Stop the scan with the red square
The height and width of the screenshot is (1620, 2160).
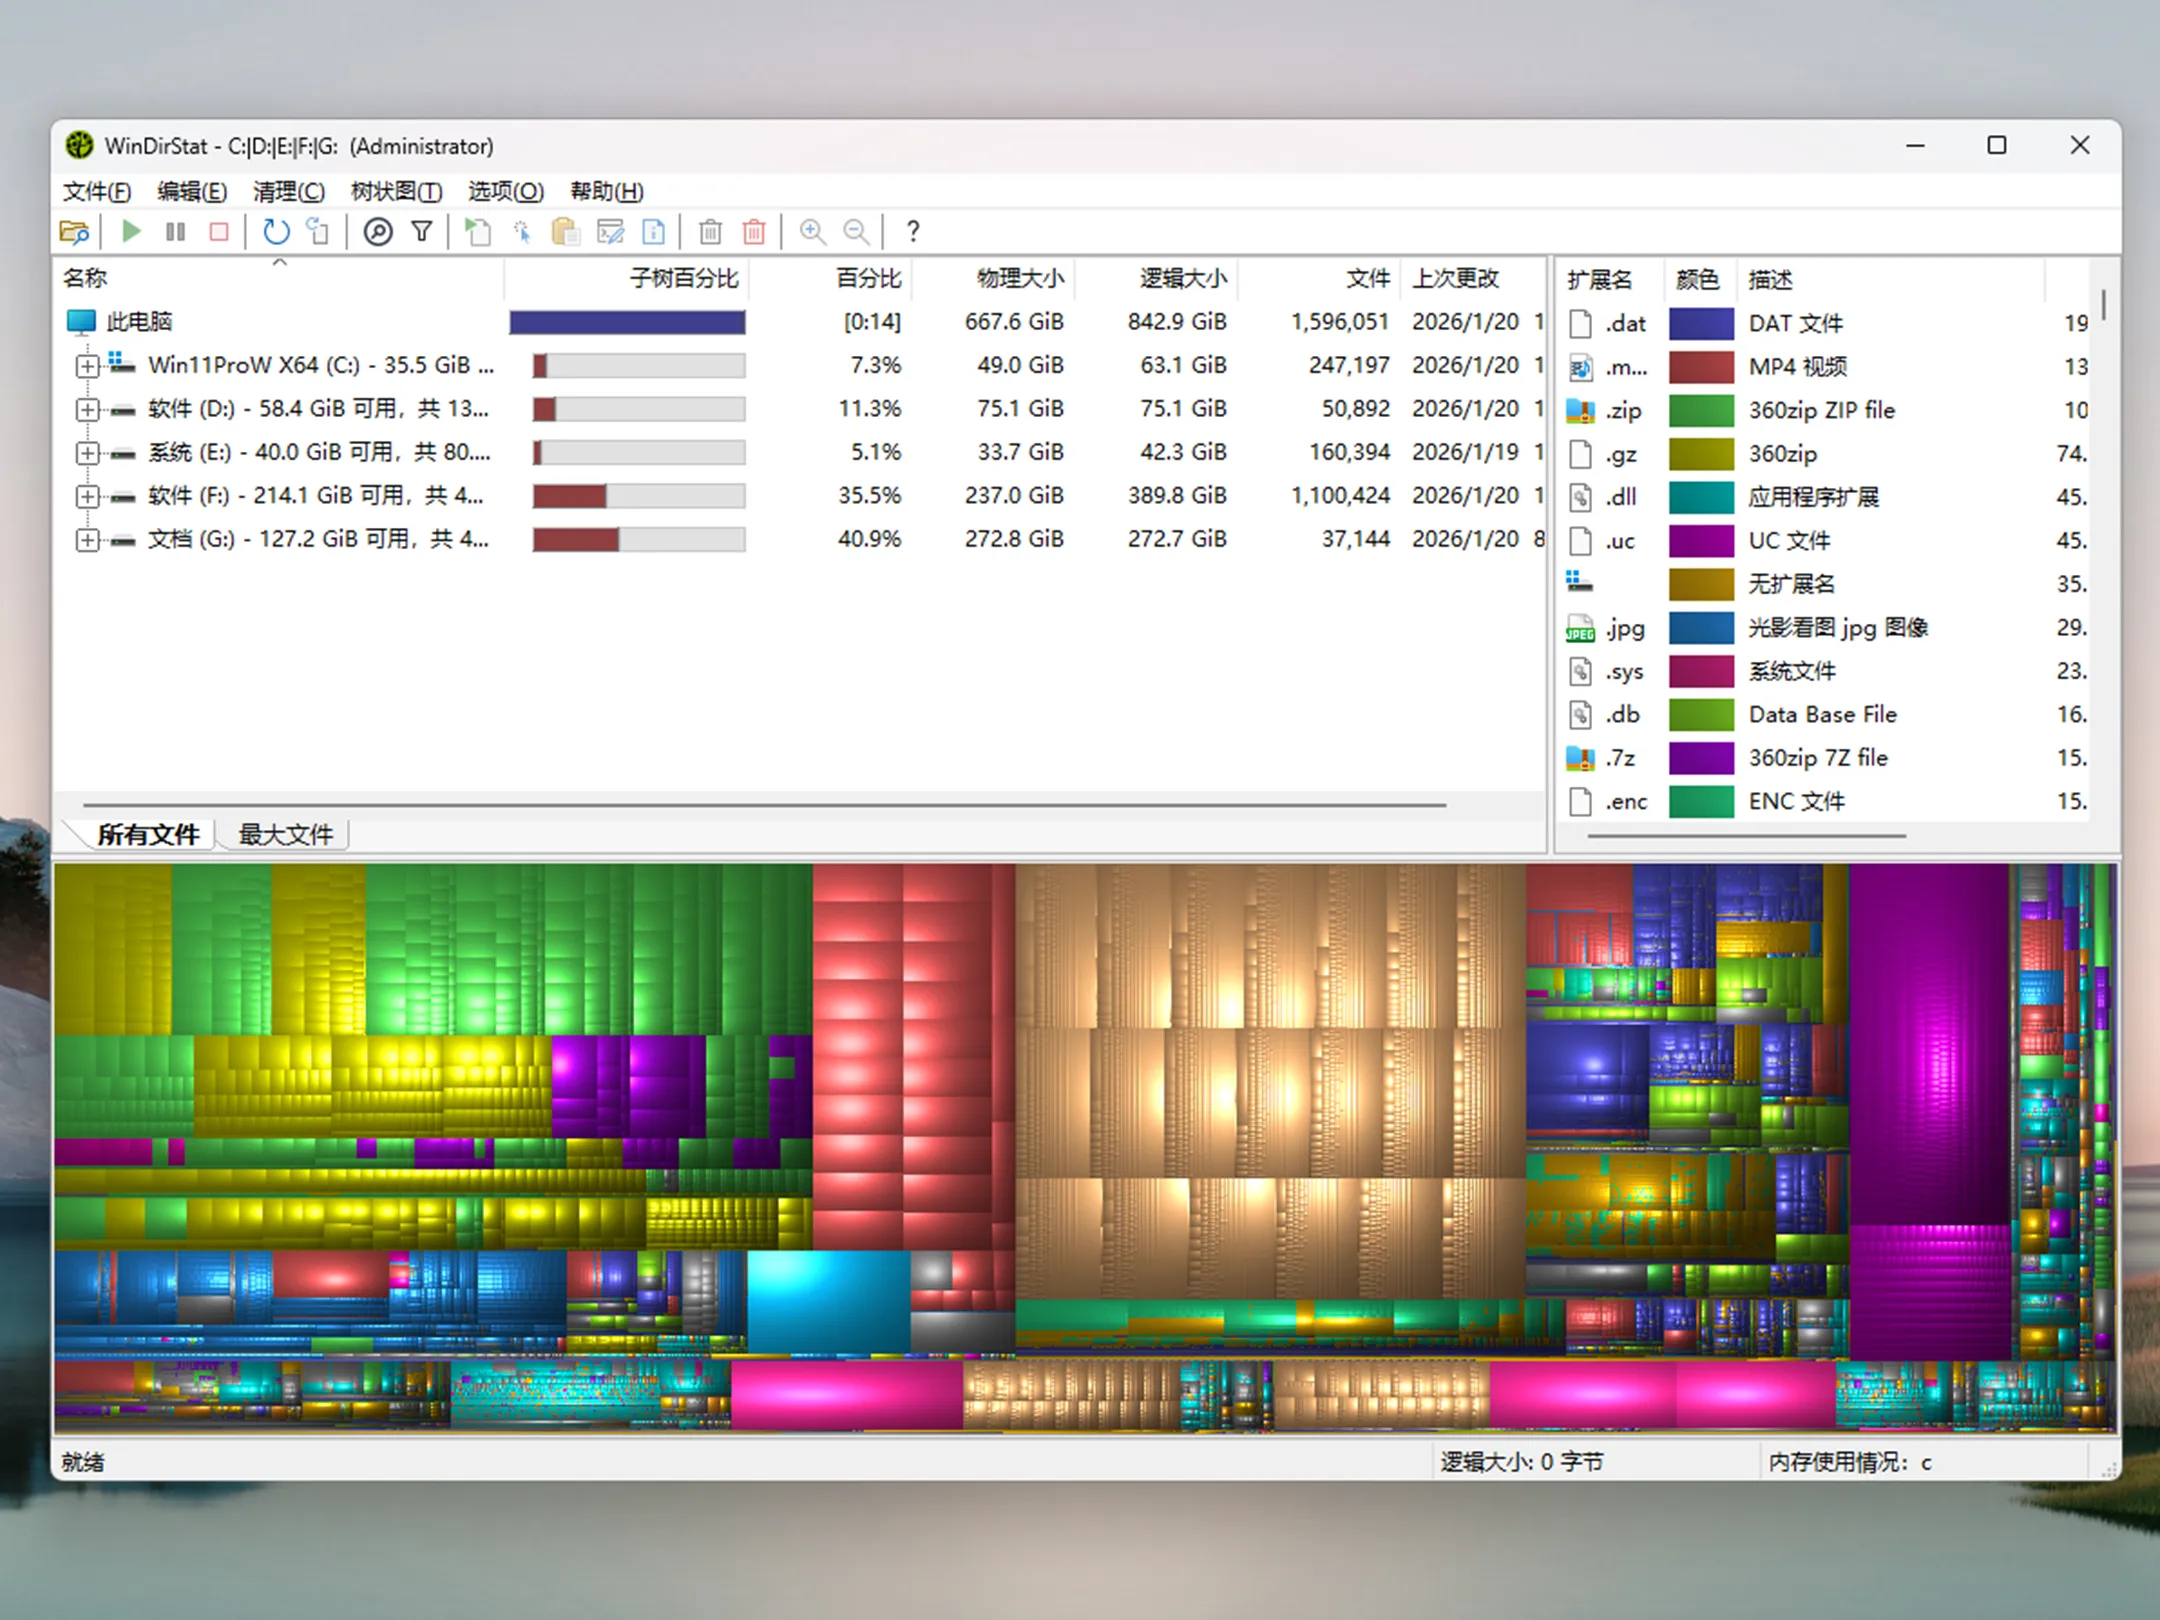219,231
